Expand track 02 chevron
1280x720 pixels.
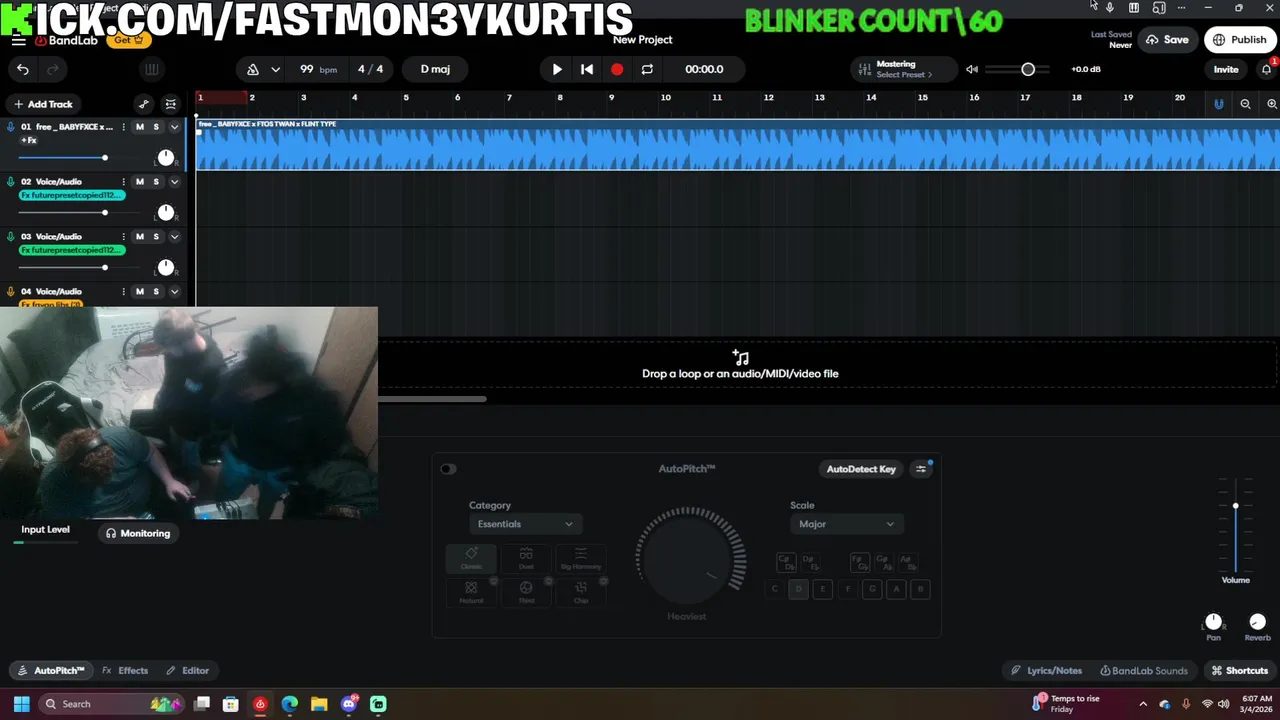pos(174,182)
